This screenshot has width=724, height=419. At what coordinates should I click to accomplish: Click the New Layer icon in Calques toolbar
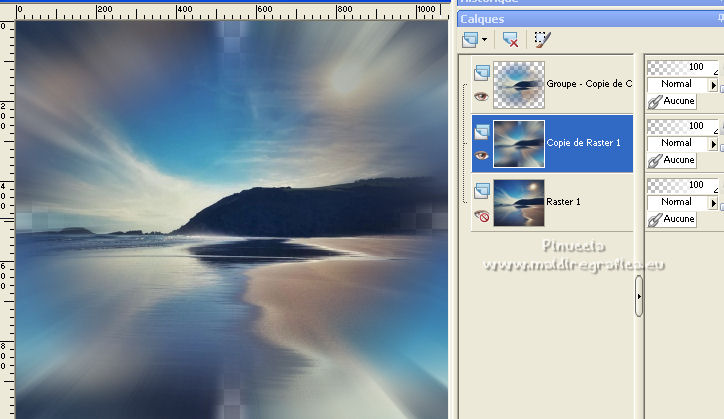click(x=470, y=39)
